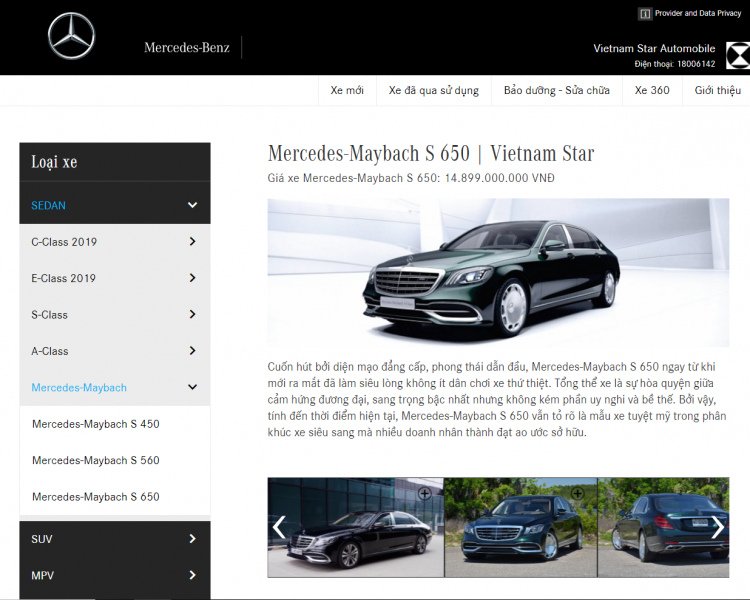Click the S-Class label
Image resolution: width=750 pixels, height=600 pixels.
(49, 315)
